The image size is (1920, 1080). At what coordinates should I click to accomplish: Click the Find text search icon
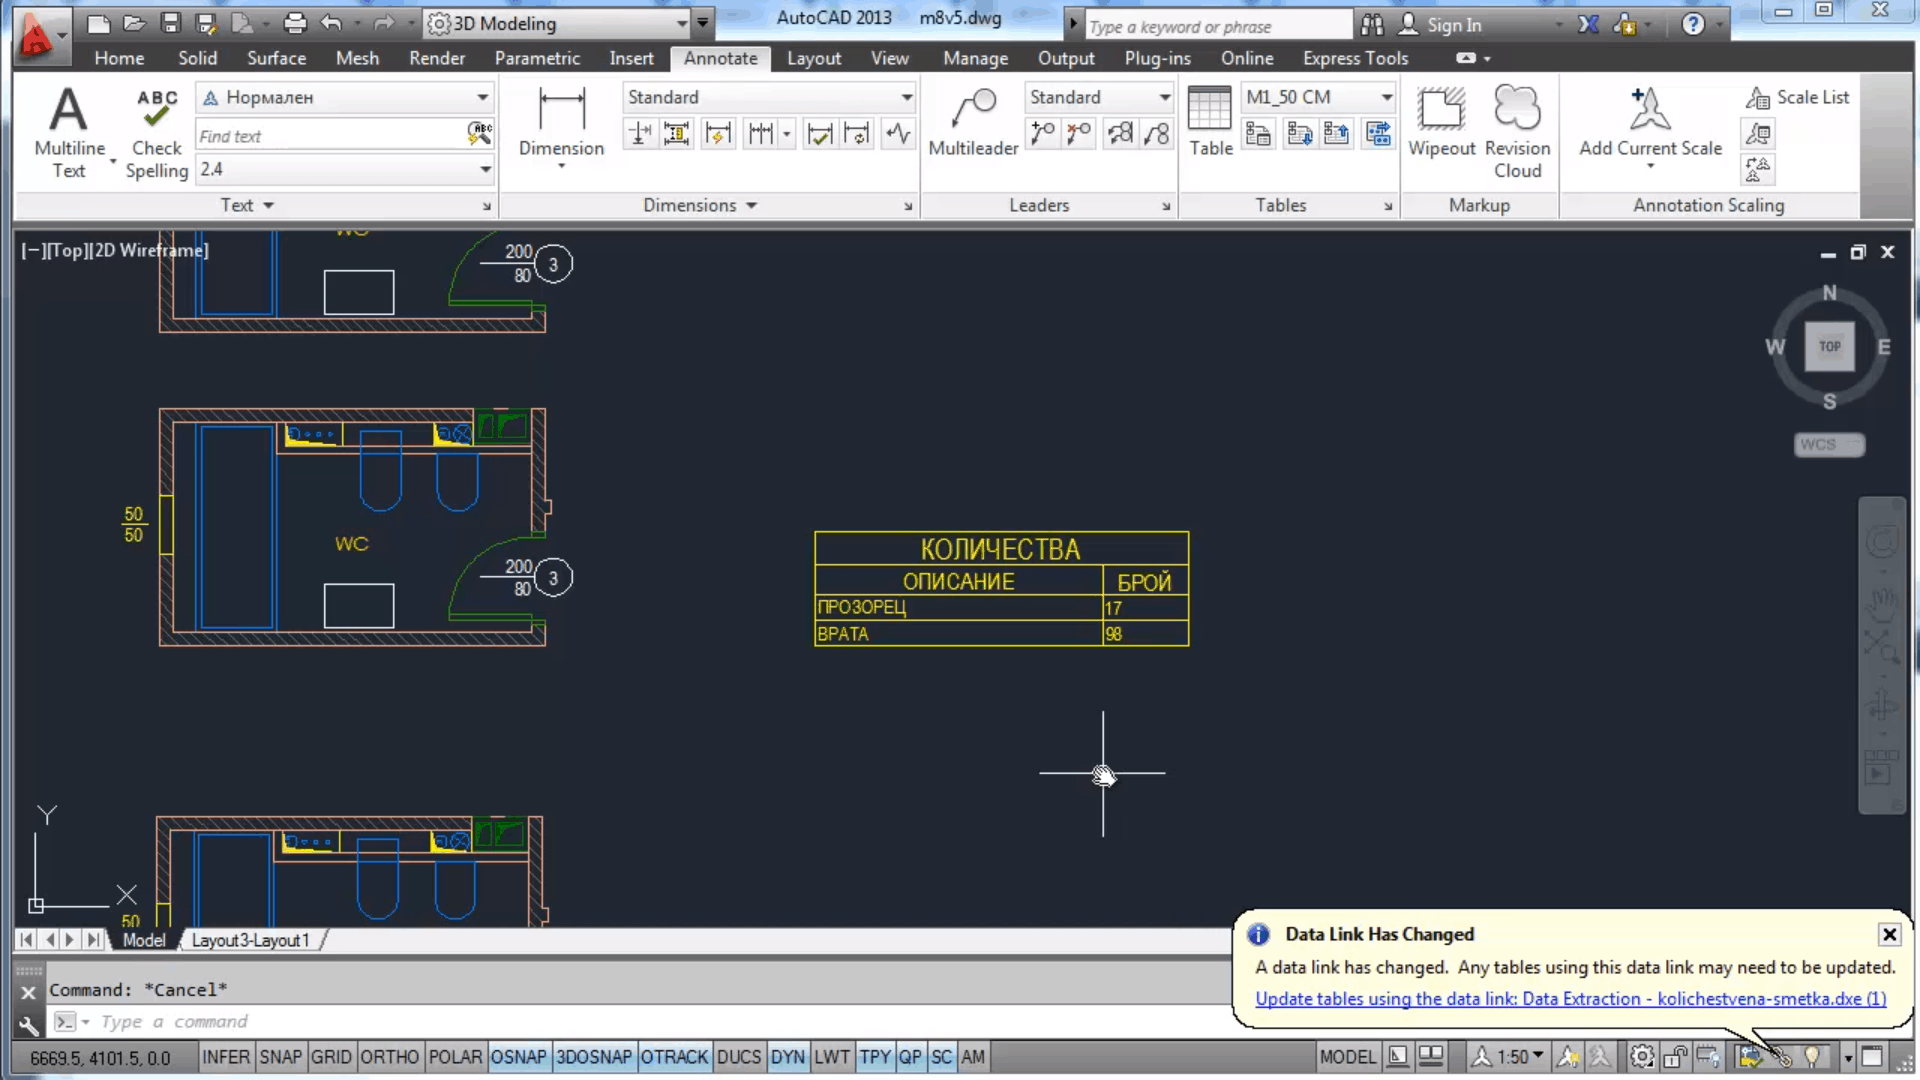tap(480, 134)
